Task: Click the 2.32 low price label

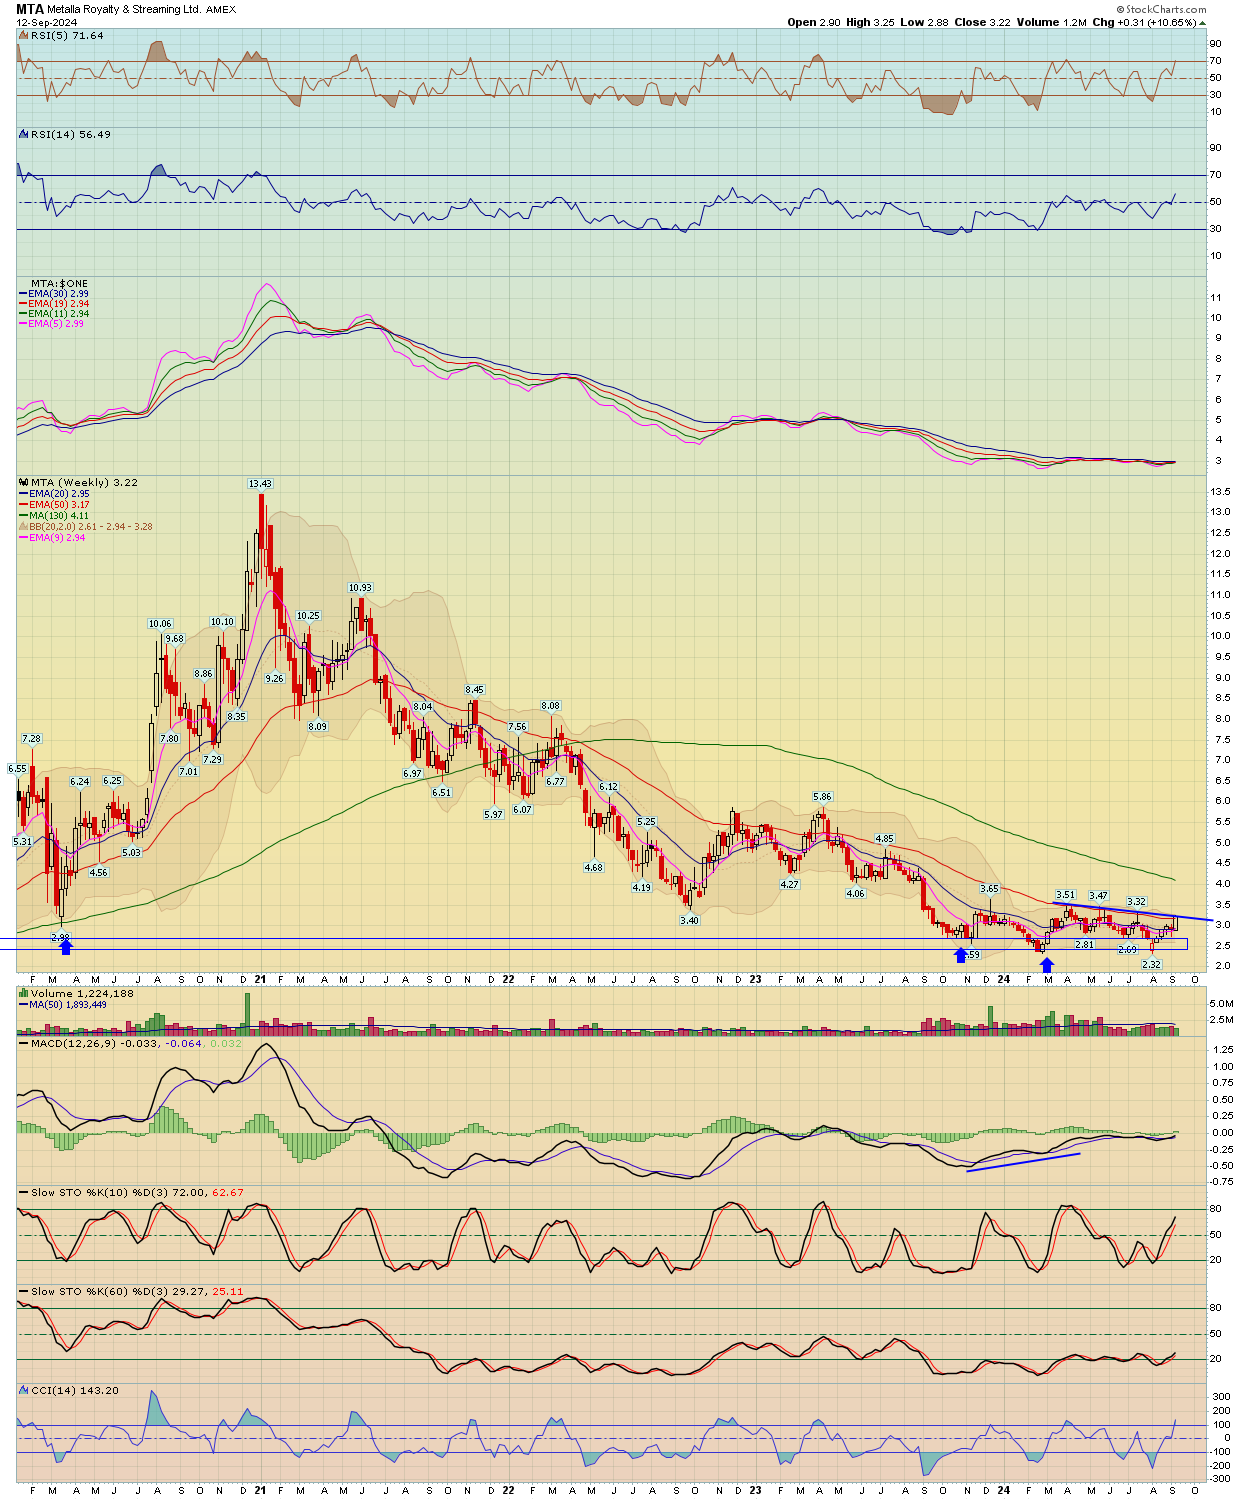Action: click(x=1151, y=965)
